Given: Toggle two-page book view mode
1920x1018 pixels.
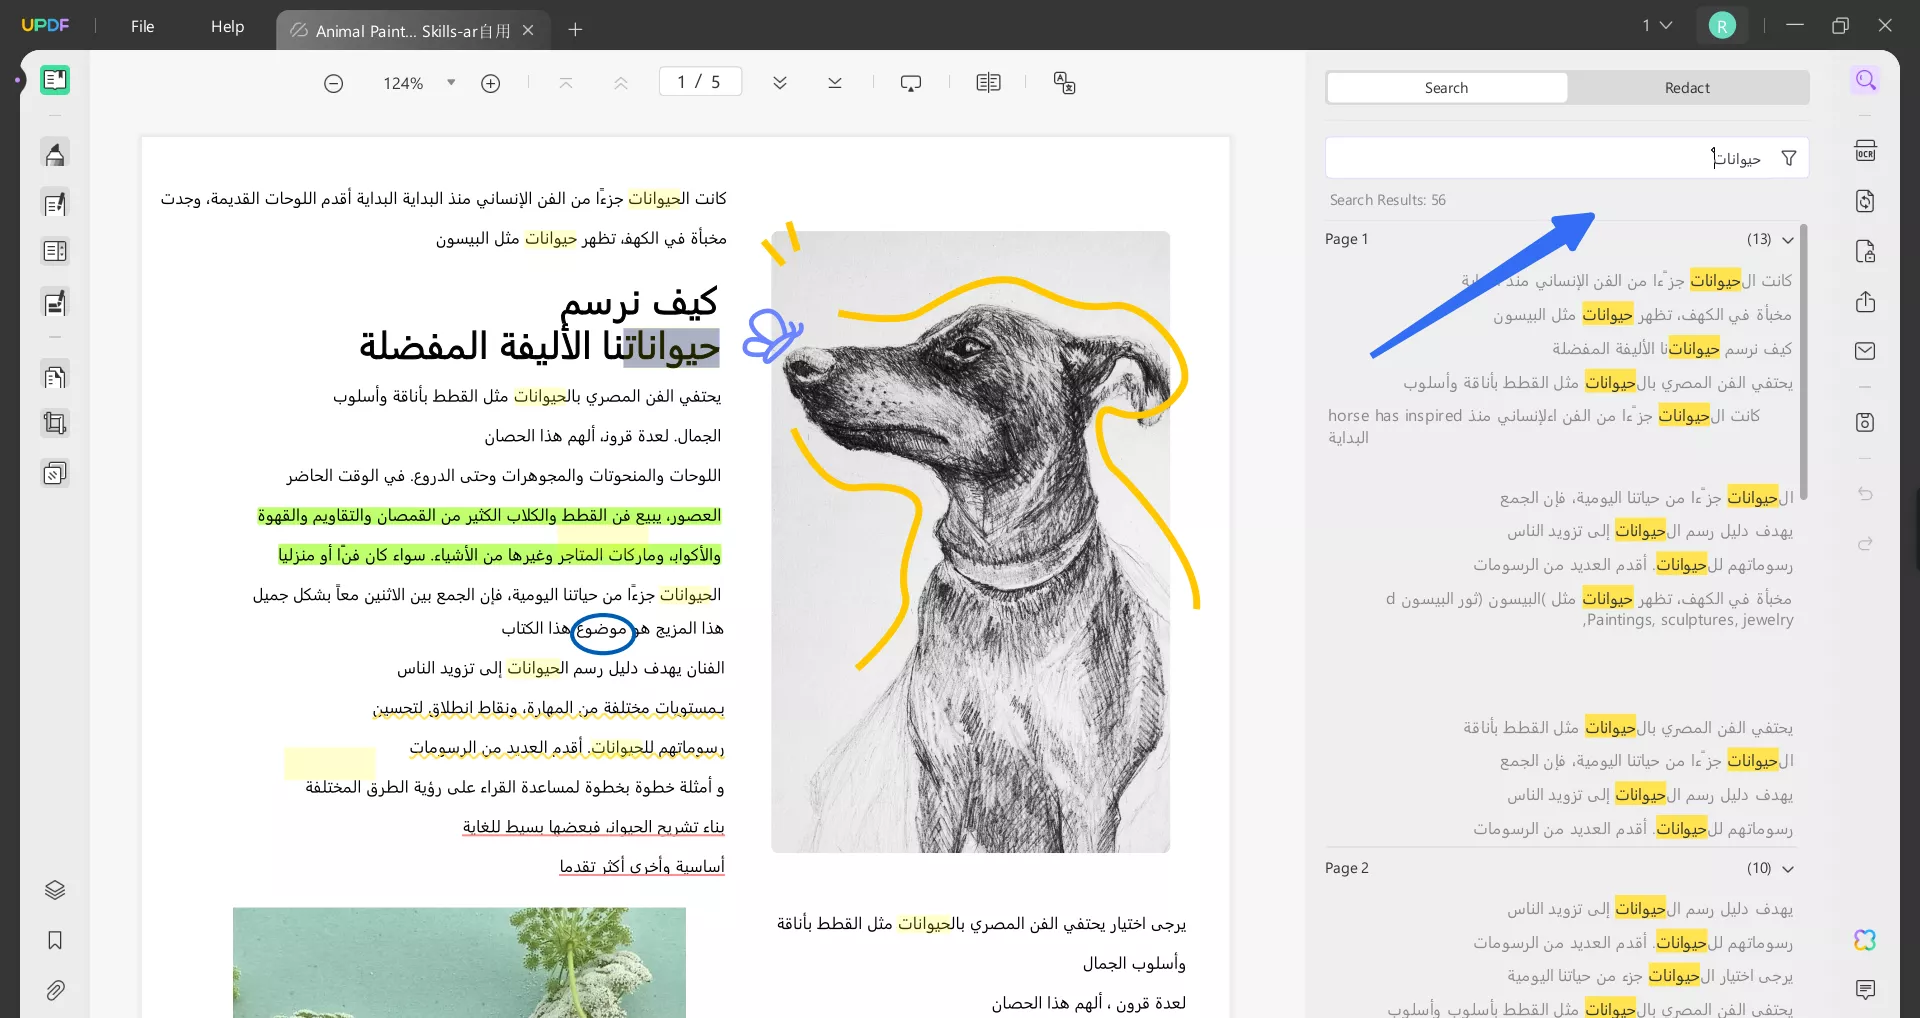Looking at the screenshot, I should [x=988, y=83].
